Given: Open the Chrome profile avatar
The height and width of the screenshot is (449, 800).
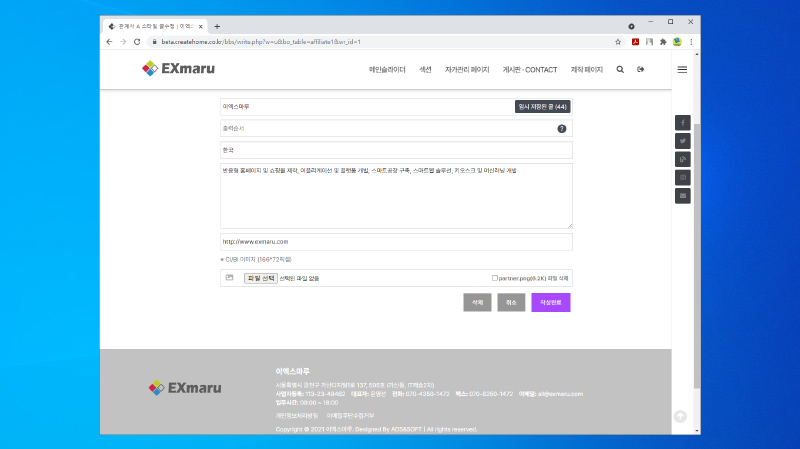Looking at the screenshot, I should coord(677,42).
